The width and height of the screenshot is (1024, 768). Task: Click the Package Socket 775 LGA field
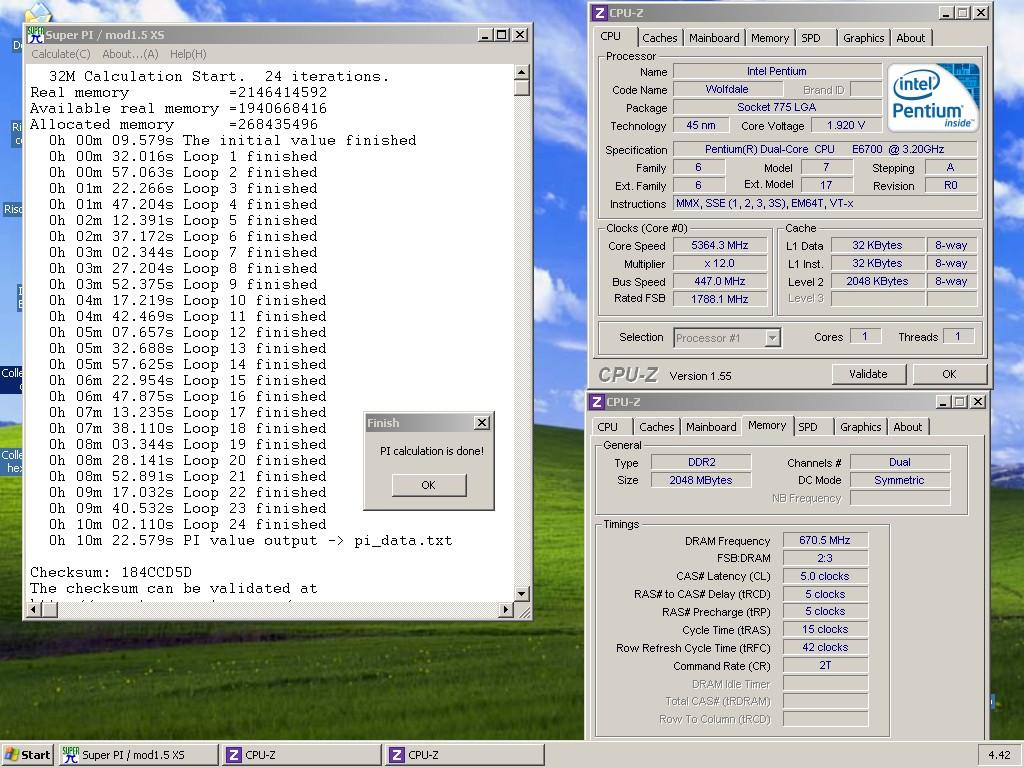click(776, 107)
